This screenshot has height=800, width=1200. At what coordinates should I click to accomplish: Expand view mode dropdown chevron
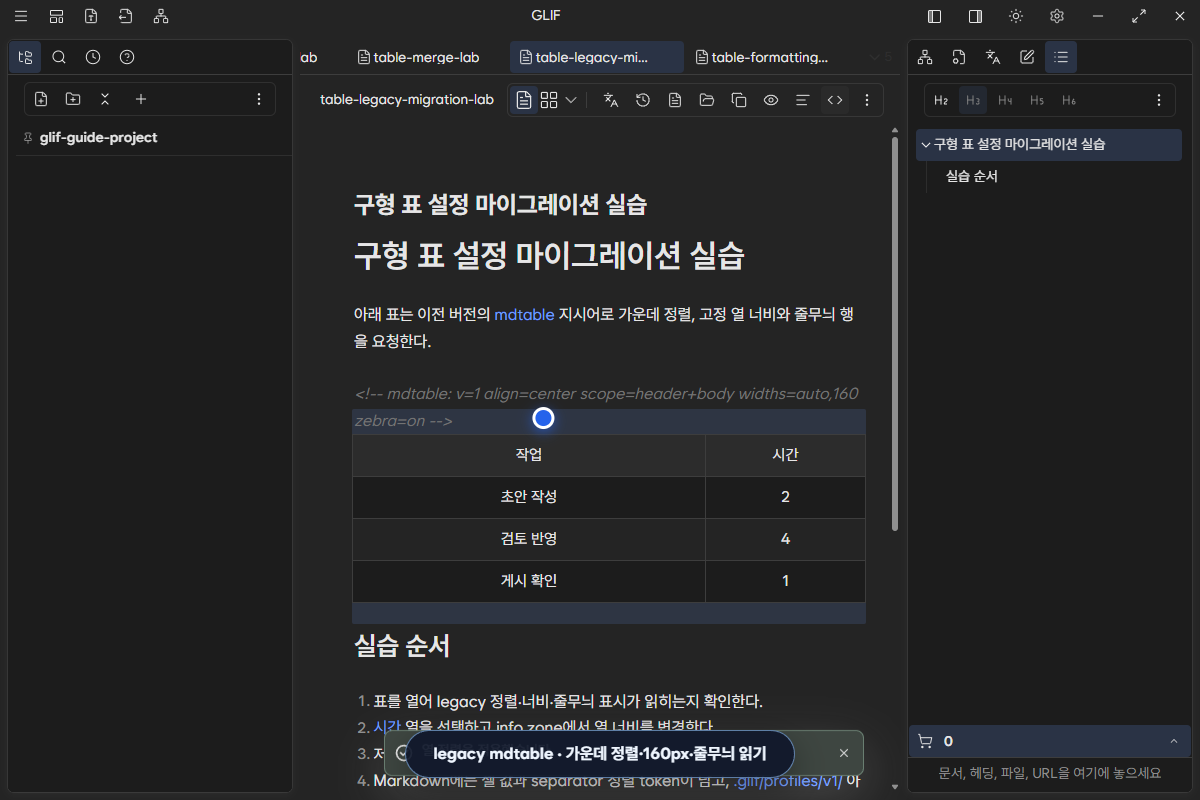[x=571, y=100]
